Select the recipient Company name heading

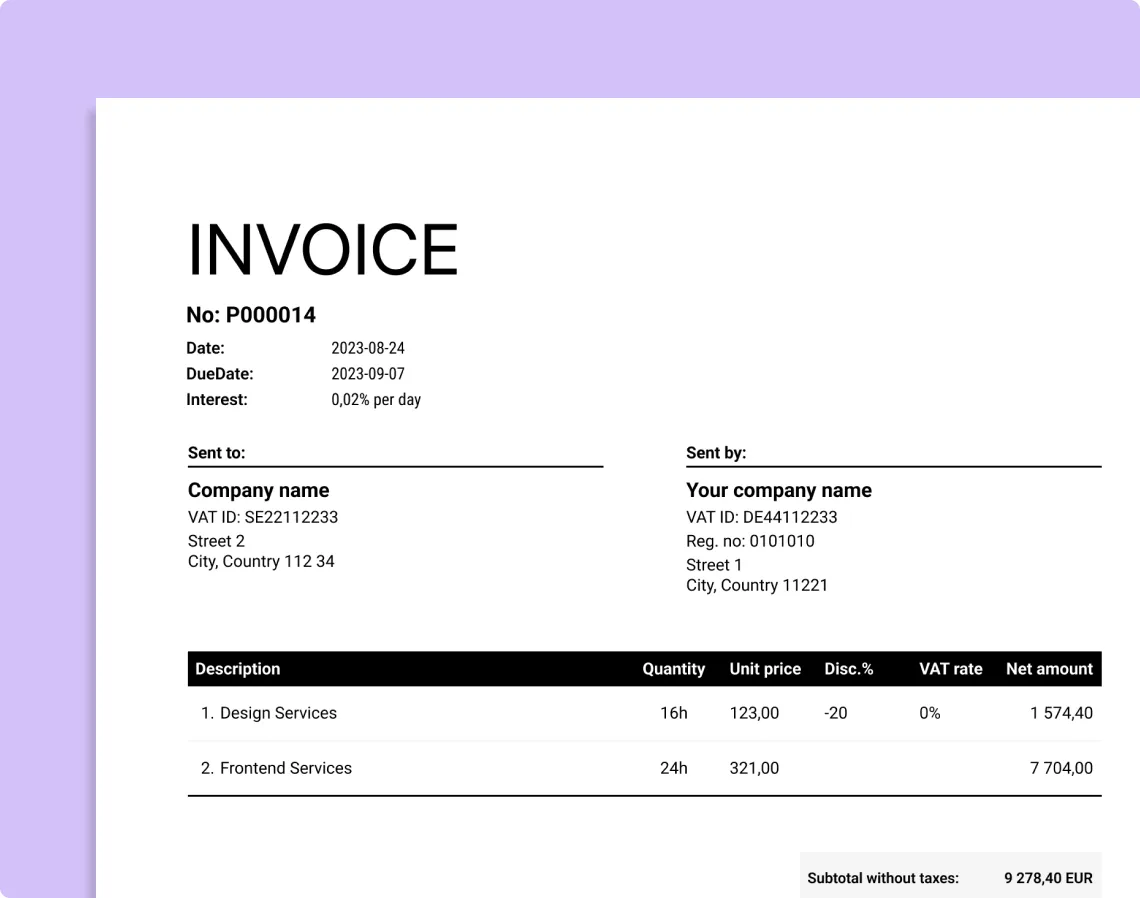pos(258,490)
